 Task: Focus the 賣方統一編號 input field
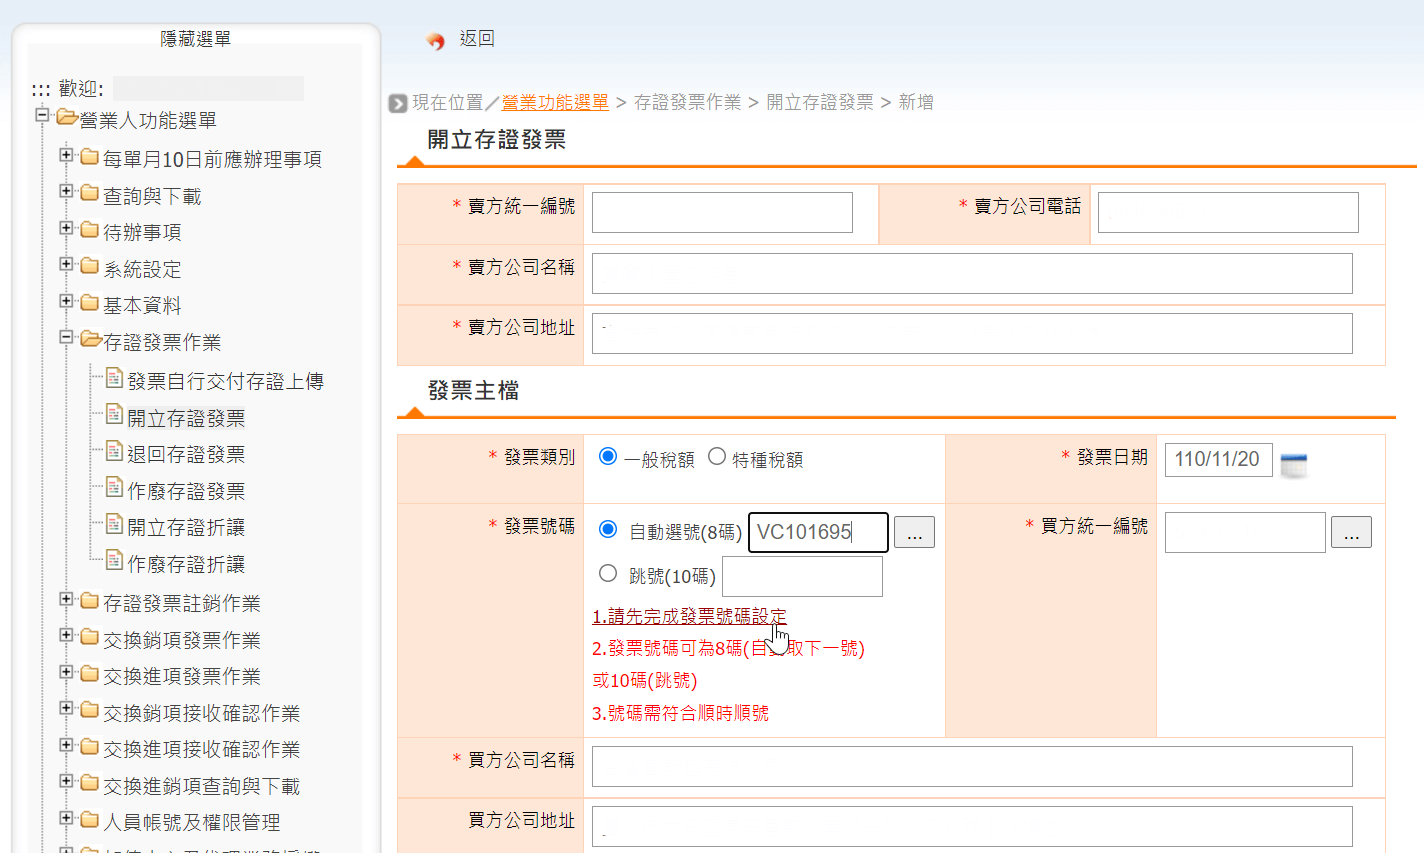[722, 212]
